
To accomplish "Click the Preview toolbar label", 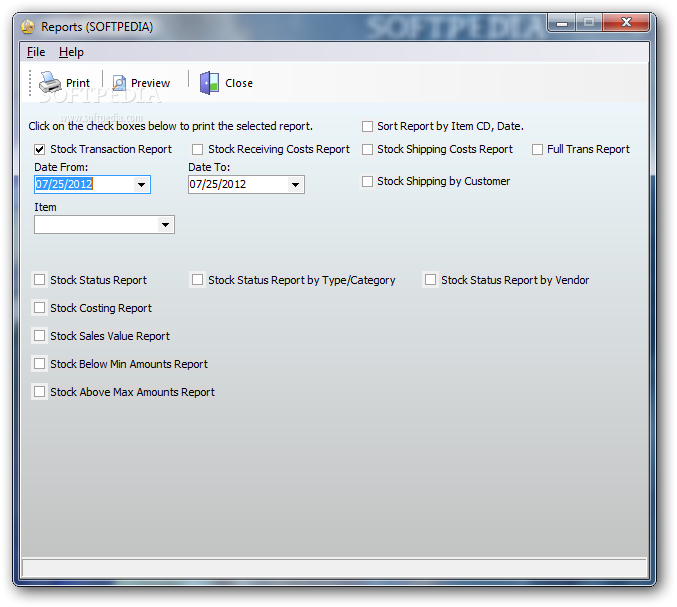I will tap(150, 83).
